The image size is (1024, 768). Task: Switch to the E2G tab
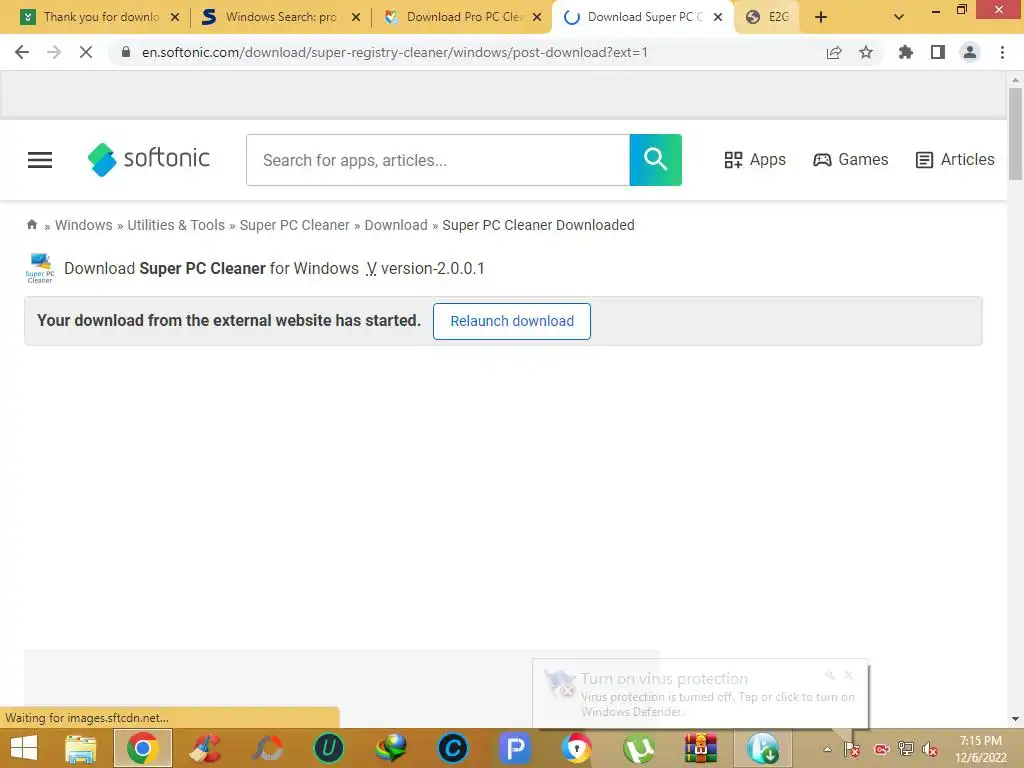point(769,17)
